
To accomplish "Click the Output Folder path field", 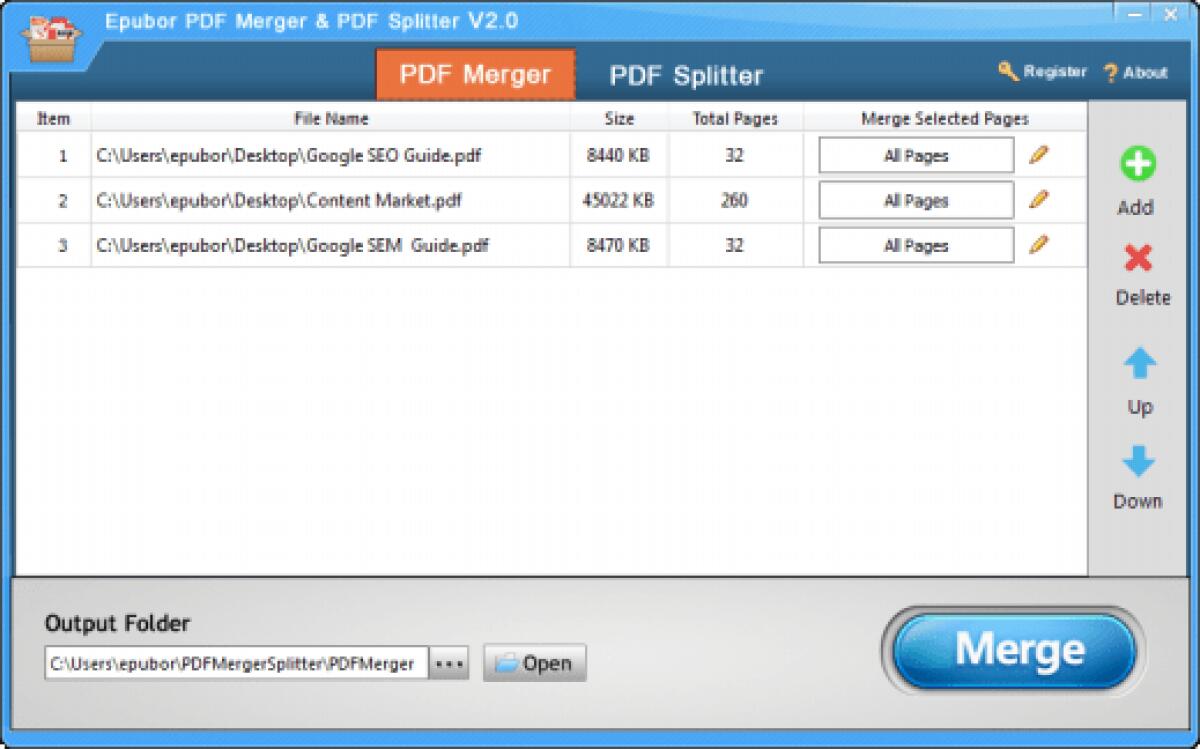I will [x=236, y=663].
